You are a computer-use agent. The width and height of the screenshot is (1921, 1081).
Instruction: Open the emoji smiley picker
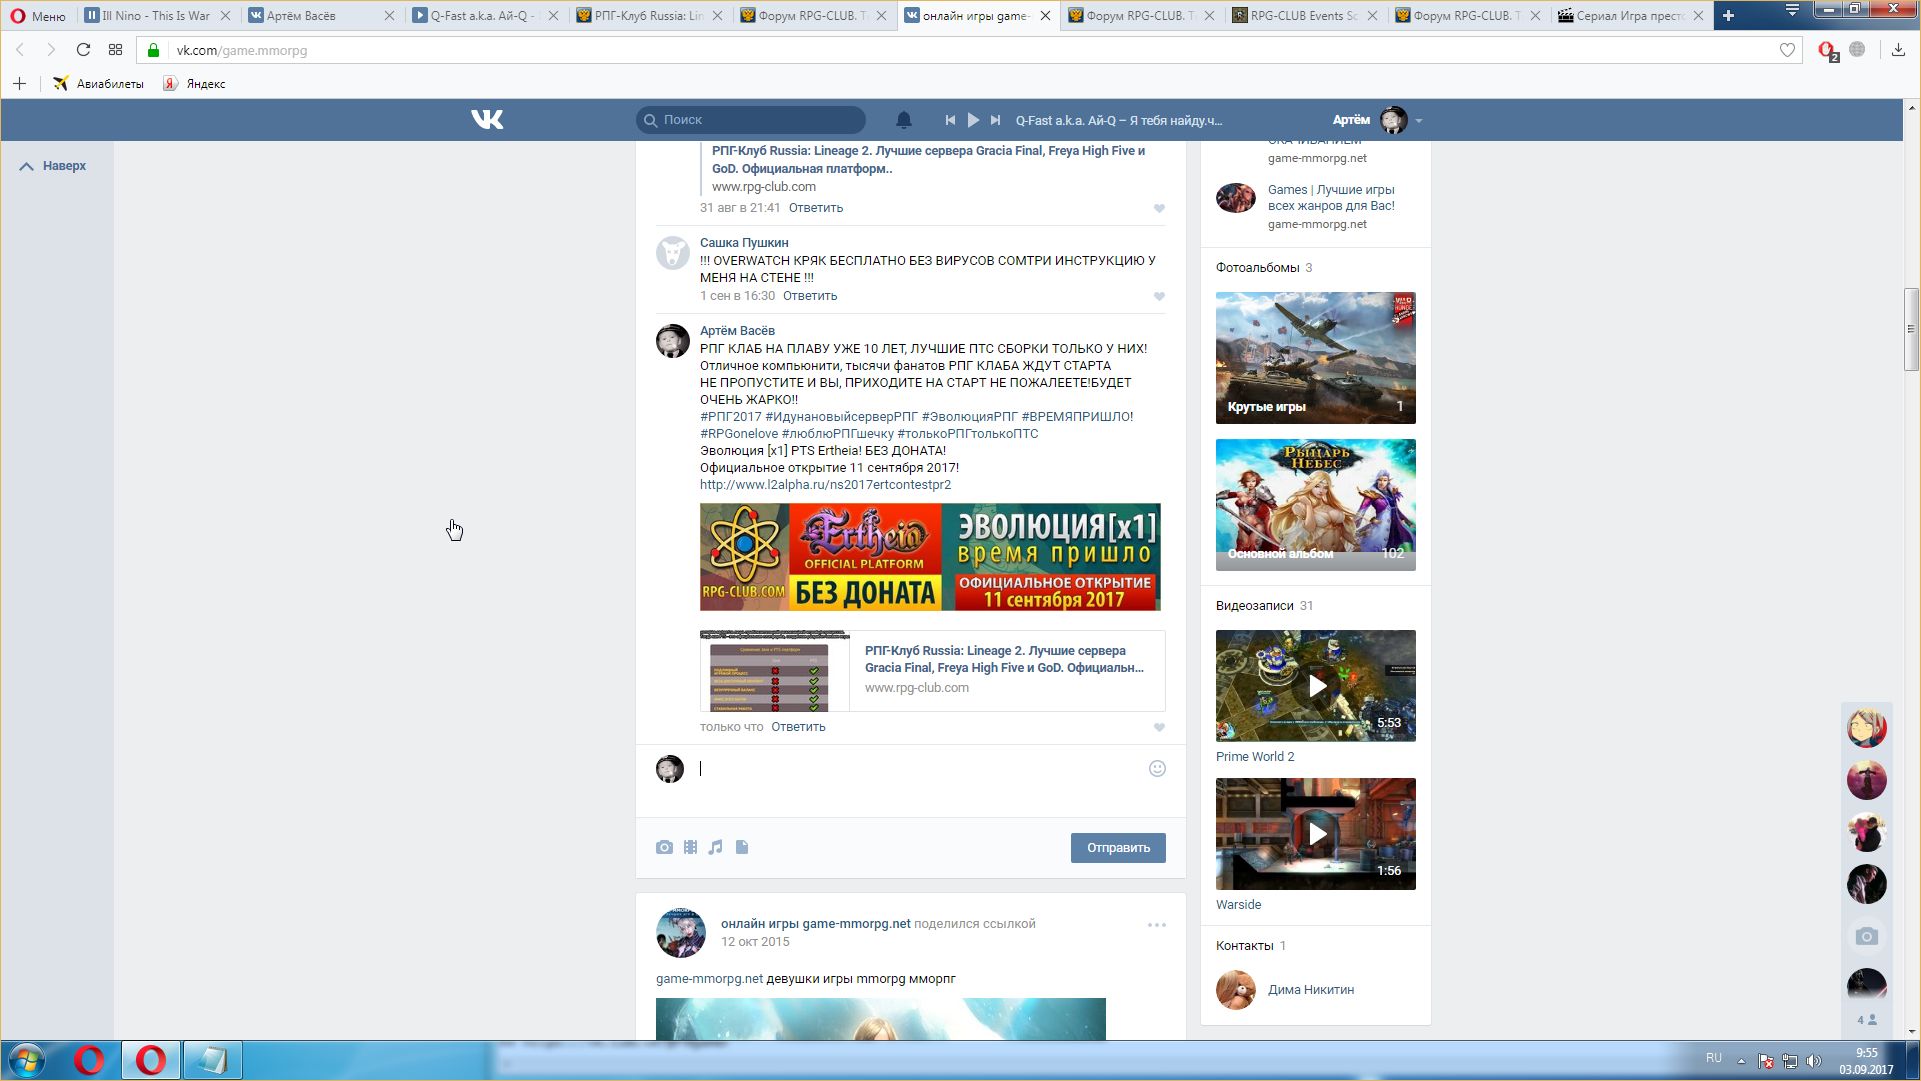pyautogui.click(x=1157, y=769)
